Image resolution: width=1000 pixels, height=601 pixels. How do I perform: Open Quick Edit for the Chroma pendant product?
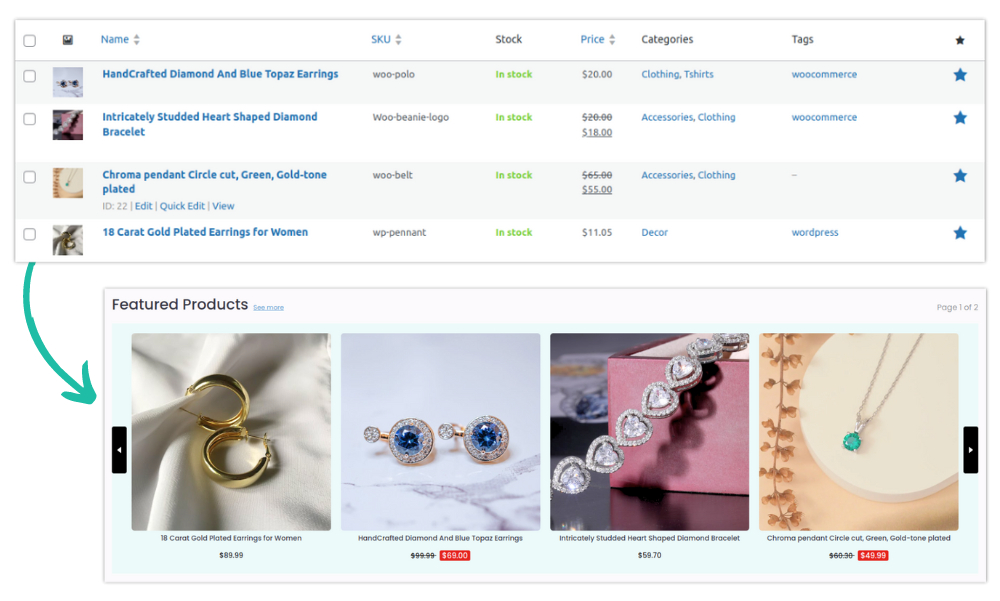(x=183, y=205)
